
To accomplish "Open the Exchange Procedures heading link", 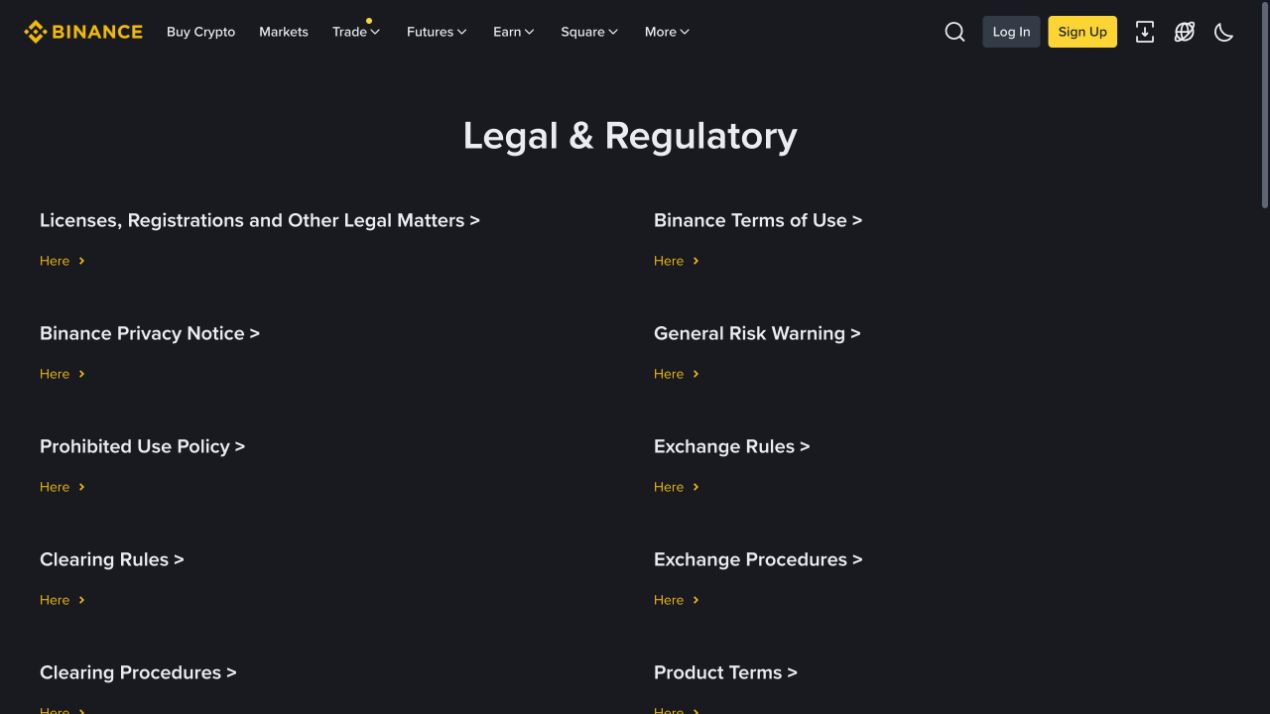I will (758, 559).
